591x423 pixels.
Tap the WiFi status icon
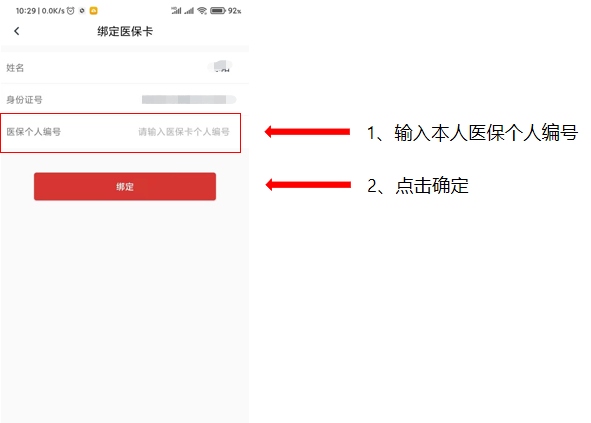(x=202, y=11)
